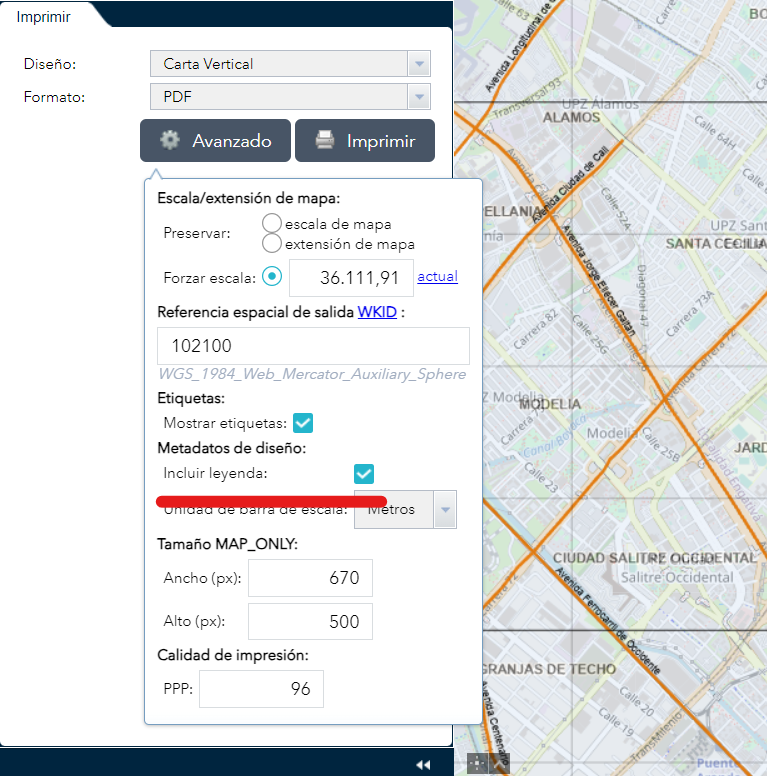
Task: Click the Escala/extensión de mapa heading
Action: (249, 198)
